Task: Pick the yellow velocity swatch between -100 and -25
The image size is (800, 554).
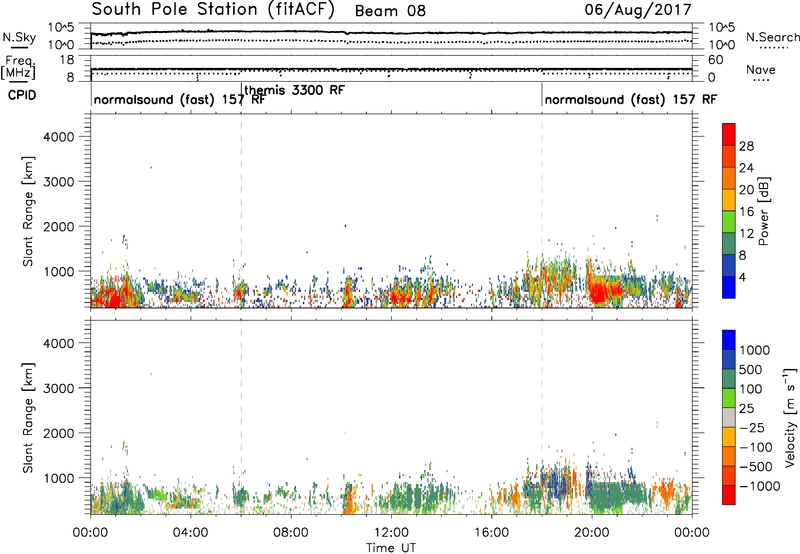Action: pos(729,437)
